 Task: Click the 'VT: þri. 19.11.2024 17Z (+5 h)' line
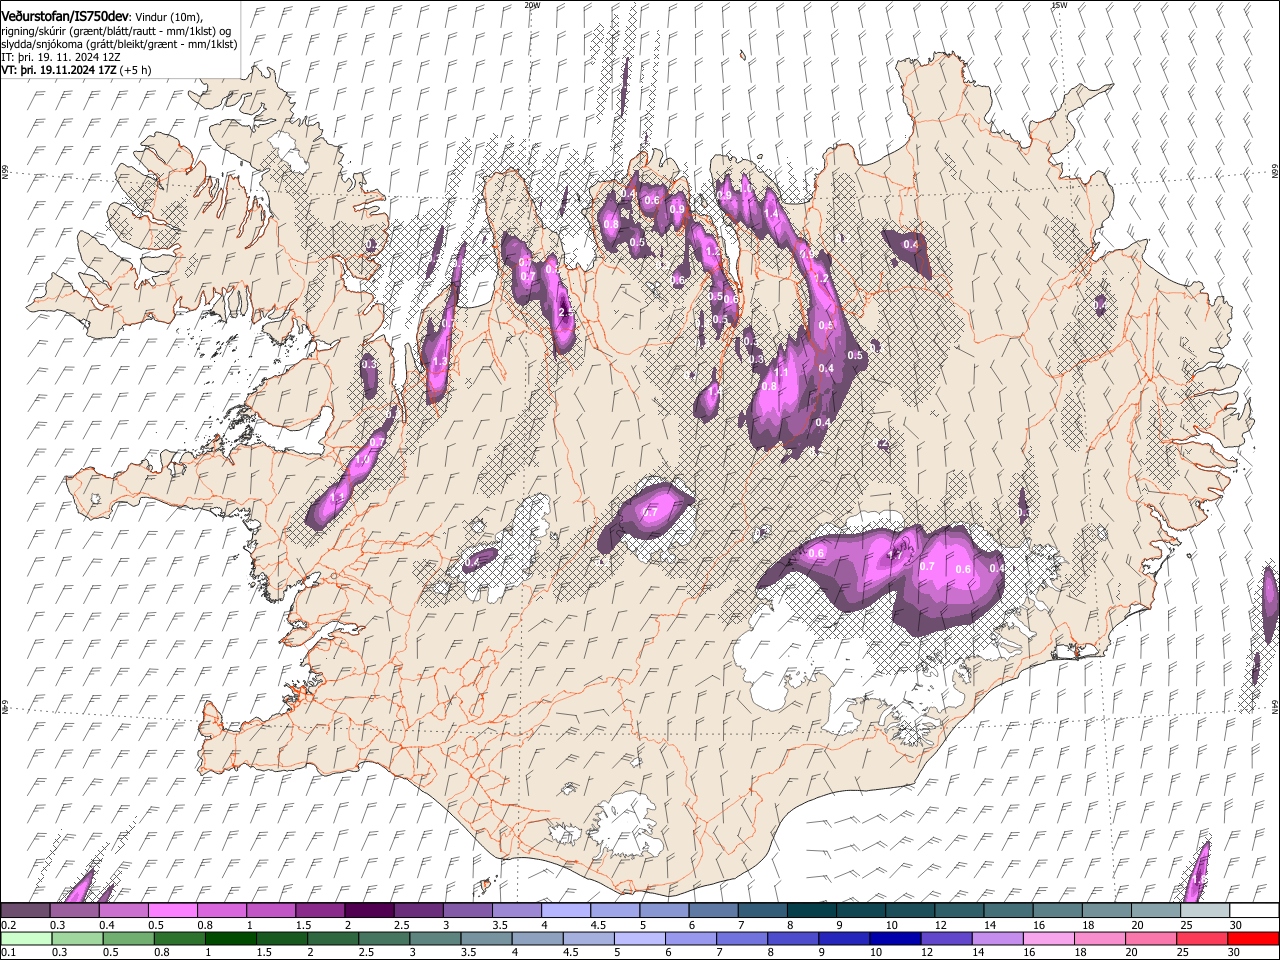(x=77, y=71)
